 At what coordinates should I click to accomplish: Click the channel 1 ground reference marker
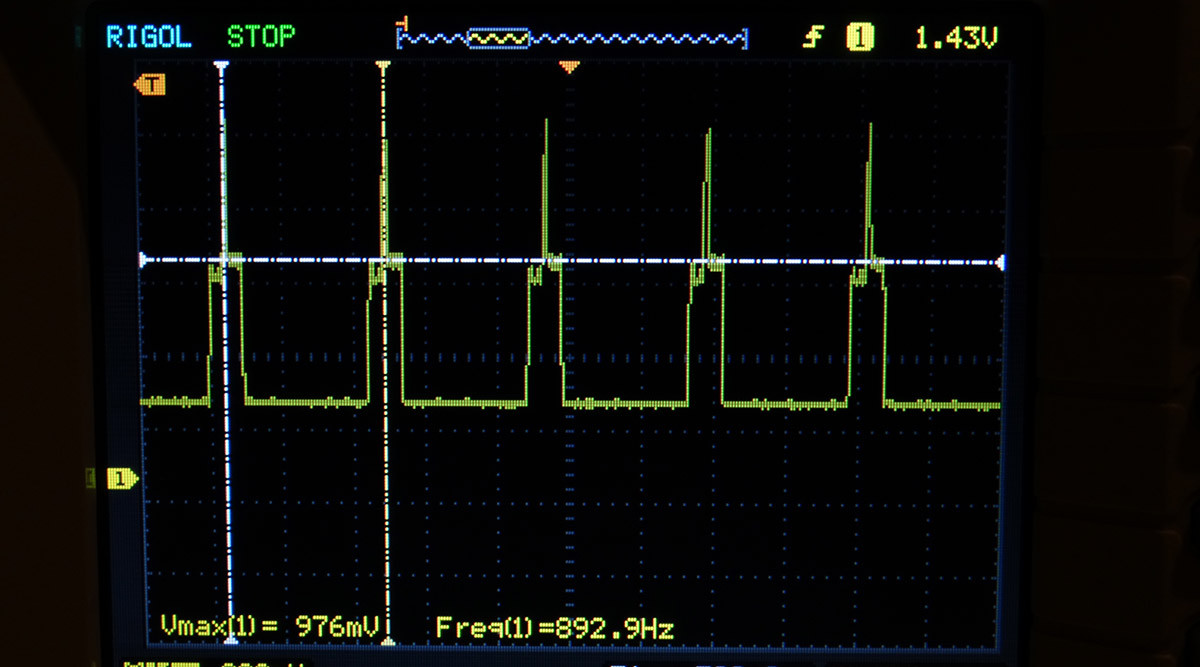(121, 480)
